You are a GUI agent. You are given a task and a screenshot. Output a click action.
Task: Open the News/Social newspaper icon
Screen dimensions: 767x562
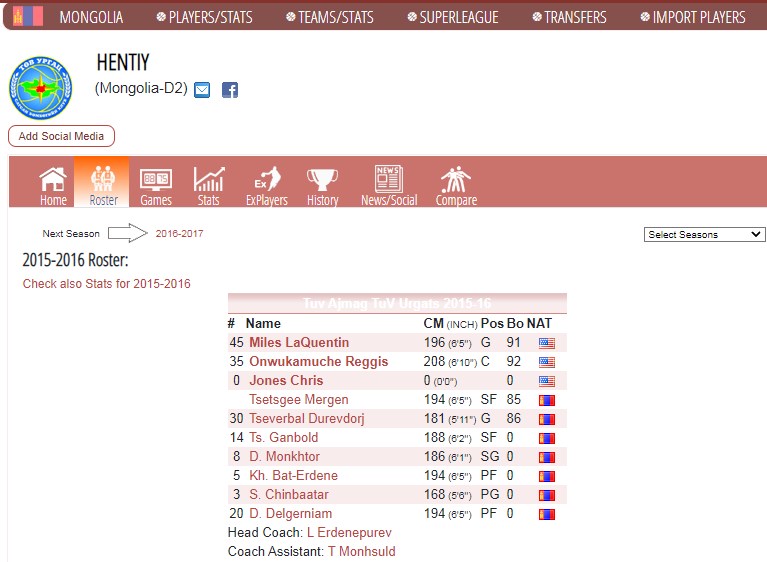point(388,180)
